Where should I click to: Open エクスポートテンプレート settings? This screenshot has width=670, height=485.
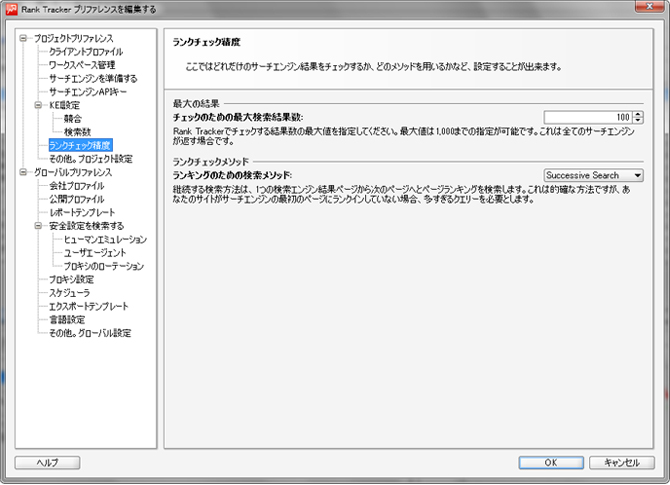pos(88,306)
